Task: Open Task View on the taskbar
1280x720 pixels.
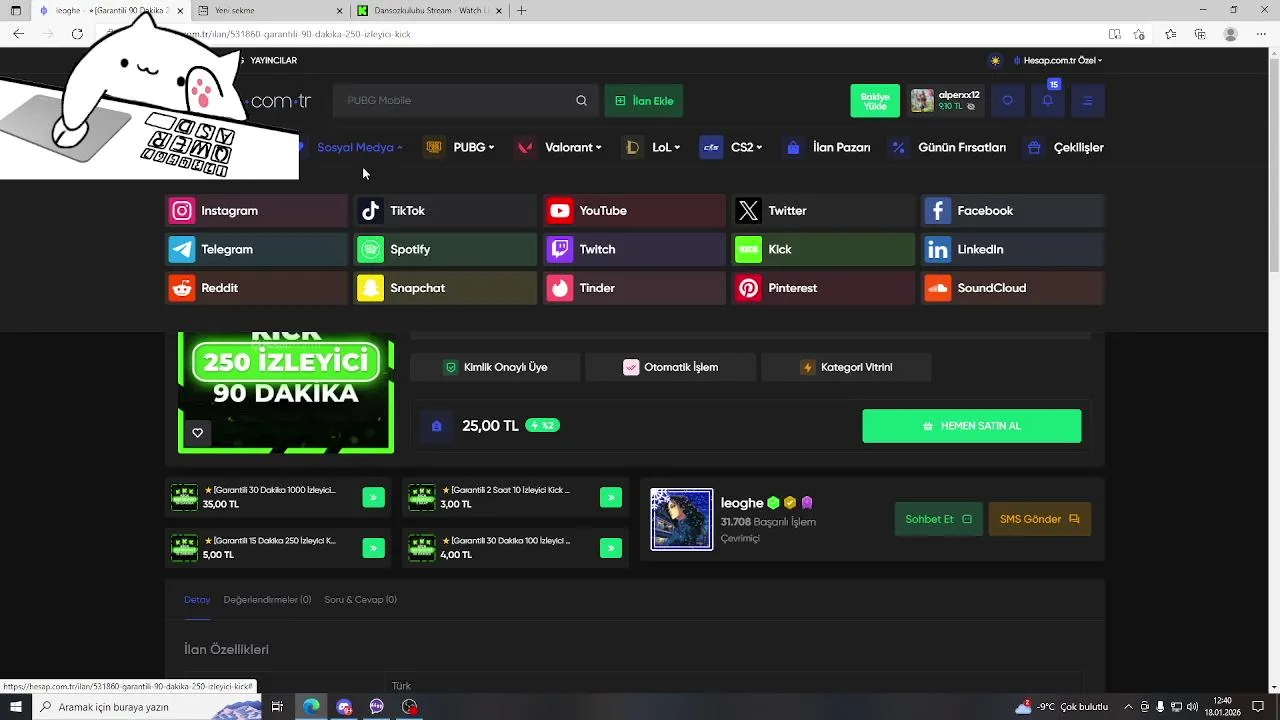Action: pyautogui.click(x=277, y=707)
